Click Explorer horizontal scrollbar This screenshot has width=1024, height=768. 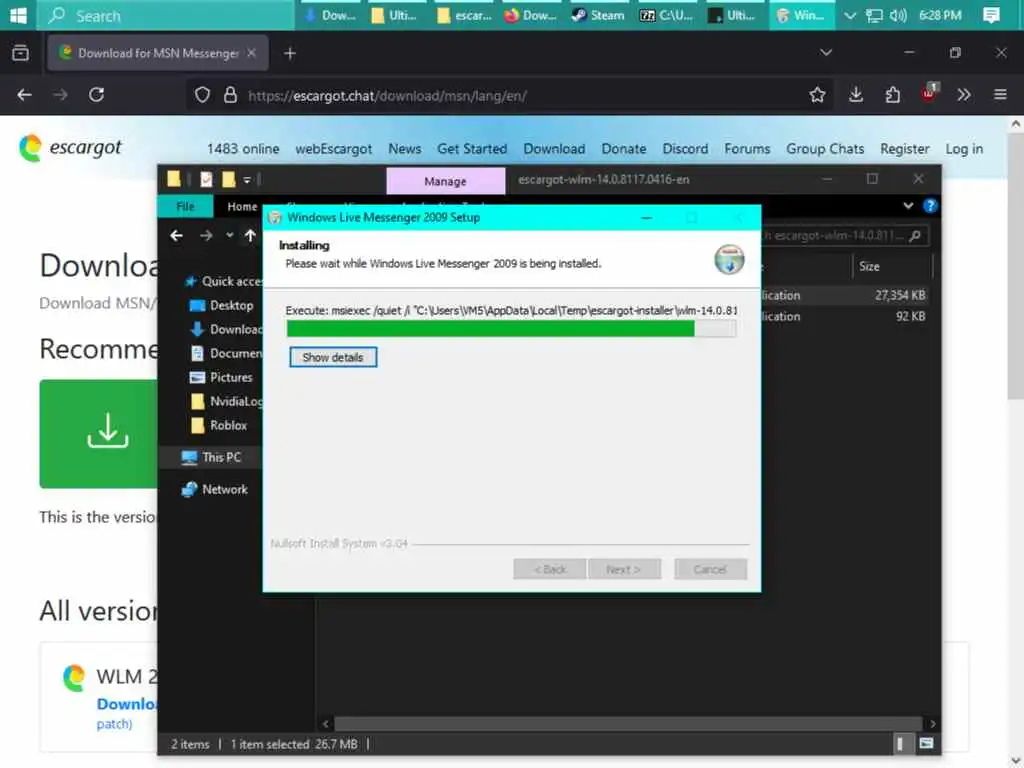pyautogui.click(x=628, y=724)
